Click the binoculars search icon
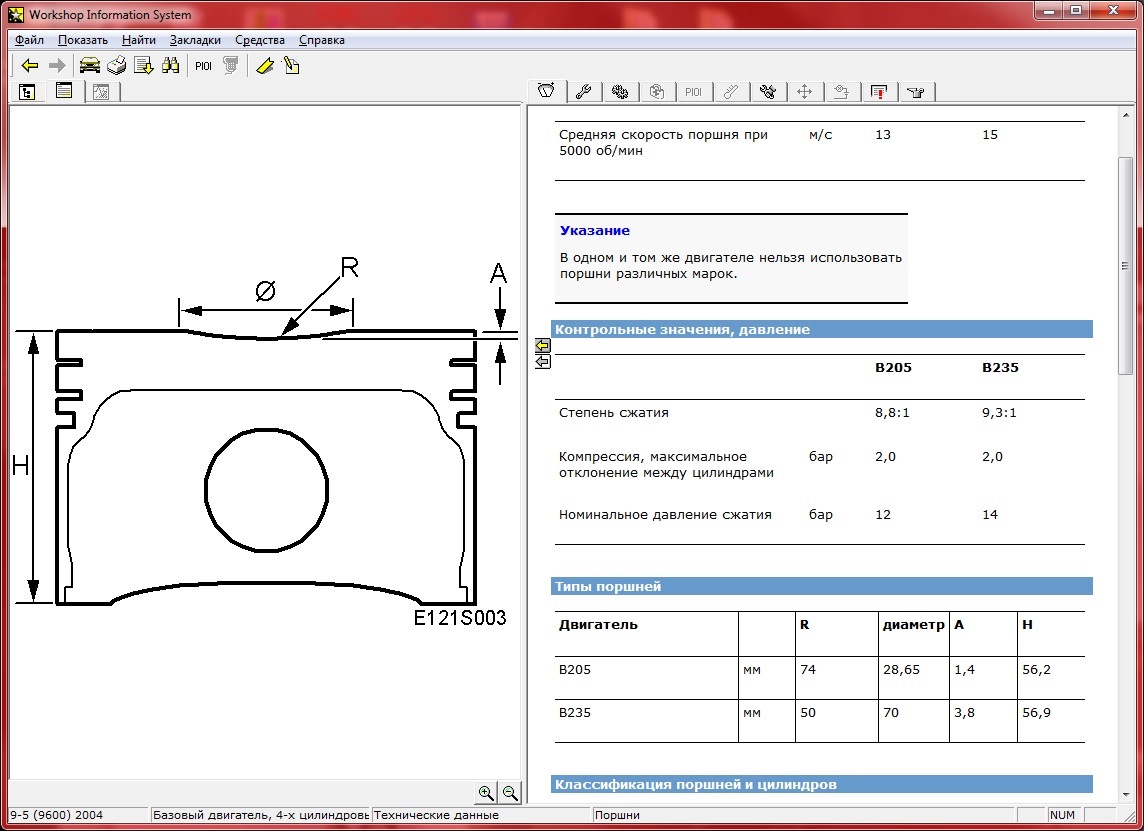The height and width of the screenshot is (831, 1144). [170, 66]
